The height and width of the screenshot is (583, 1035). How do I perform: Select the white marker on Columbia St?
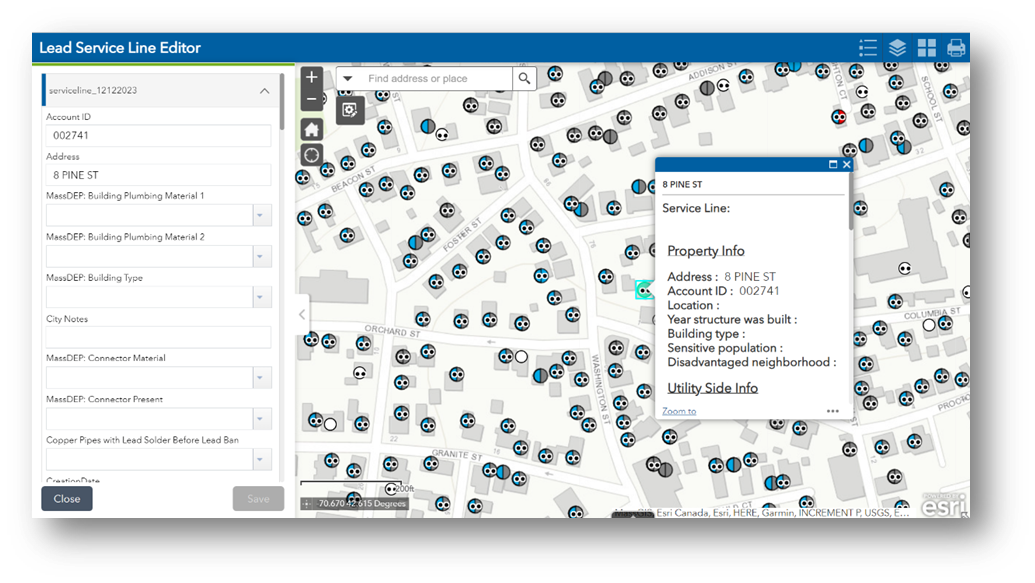pos(929,325)
